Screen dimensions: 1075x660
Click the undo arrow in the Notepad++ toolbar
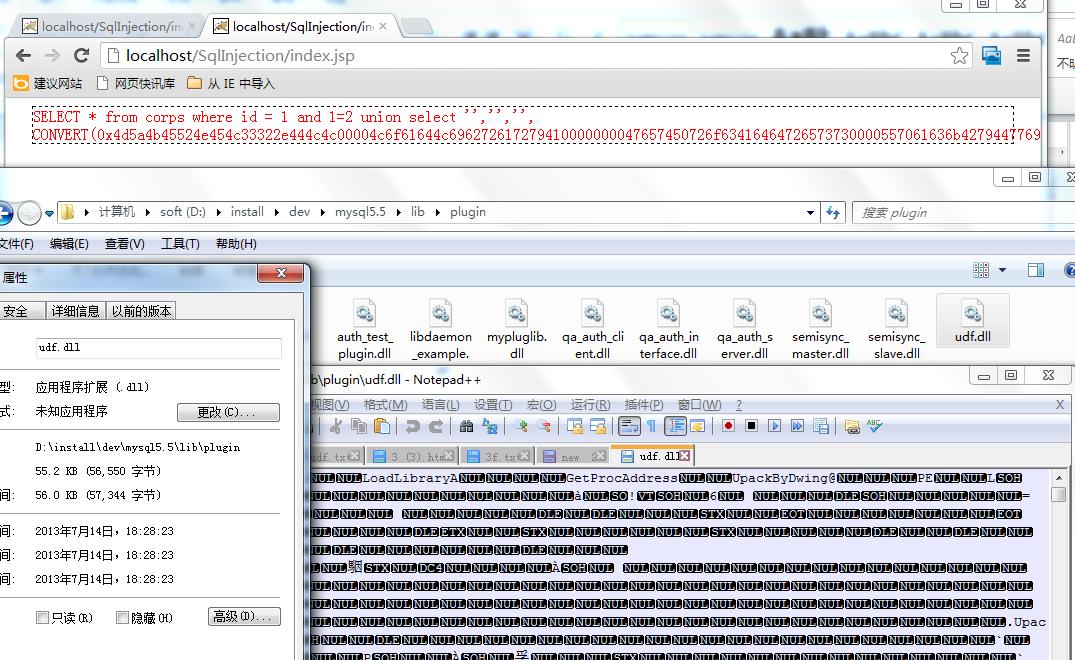tap(412, 426)
